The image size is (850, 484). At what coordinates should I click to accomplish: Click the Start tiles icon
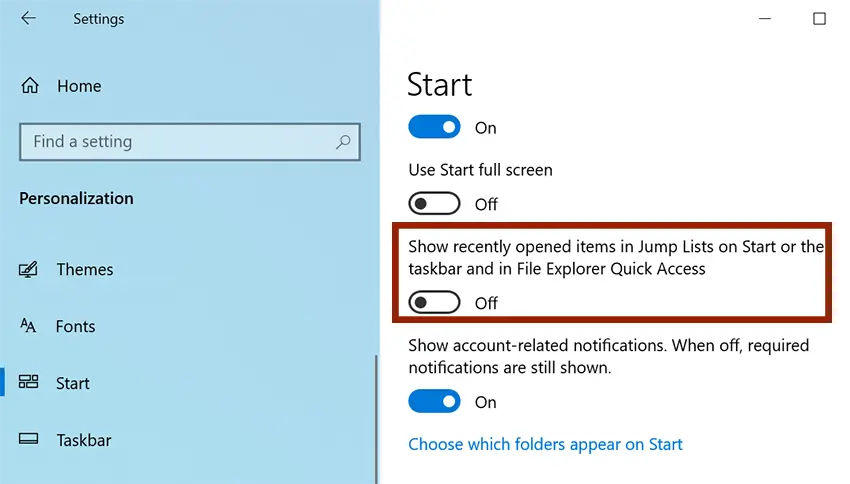(28, 382)
